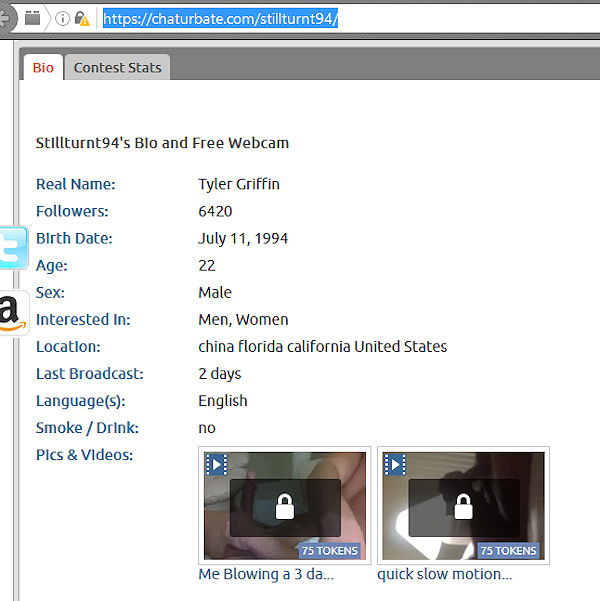Click the Language value English
The height and width of the screenshot is (601, 600).
223,401
